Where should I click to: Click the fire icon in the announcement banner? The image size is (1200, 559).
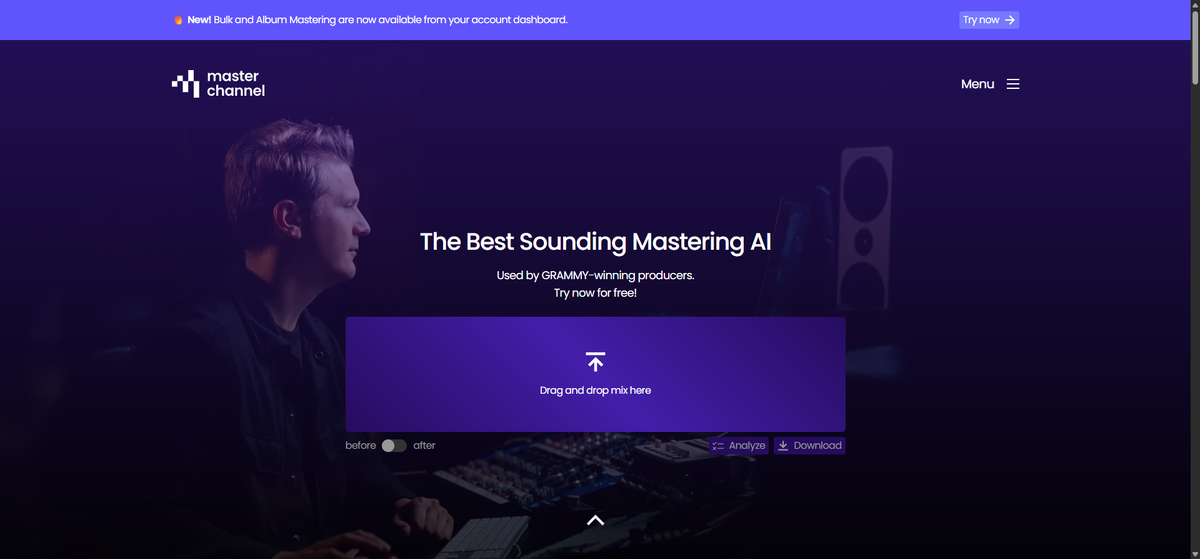point(178,20)
